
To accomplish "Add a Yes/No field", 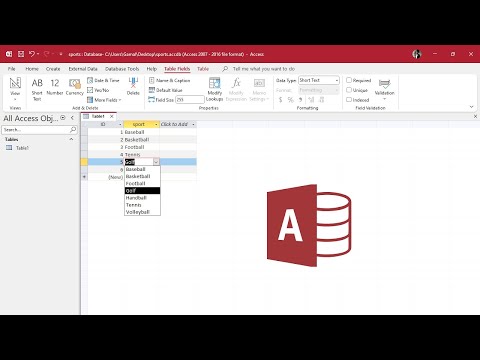I will pos(98,90).
